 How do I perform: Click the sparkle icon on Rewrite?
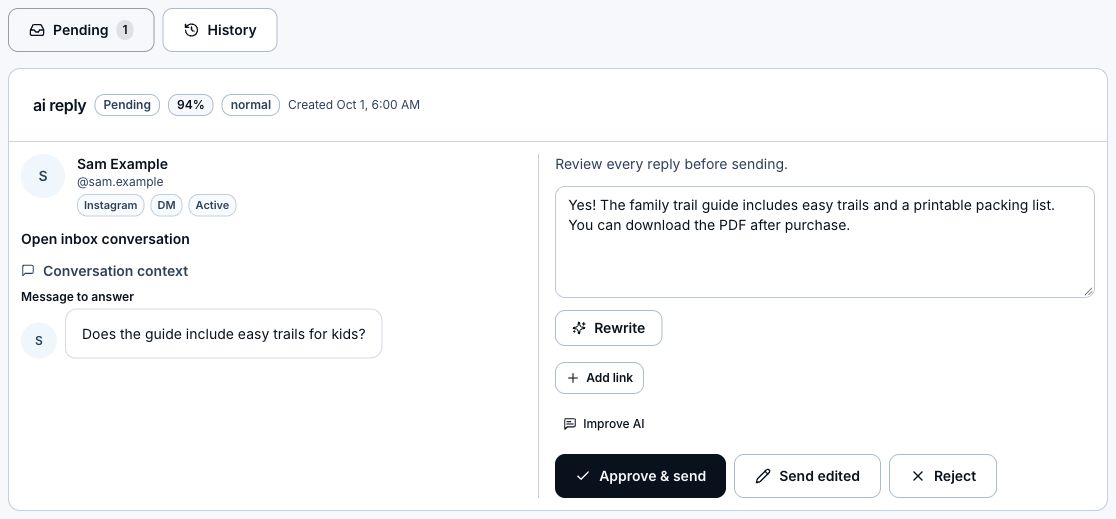tap(579, 328)
